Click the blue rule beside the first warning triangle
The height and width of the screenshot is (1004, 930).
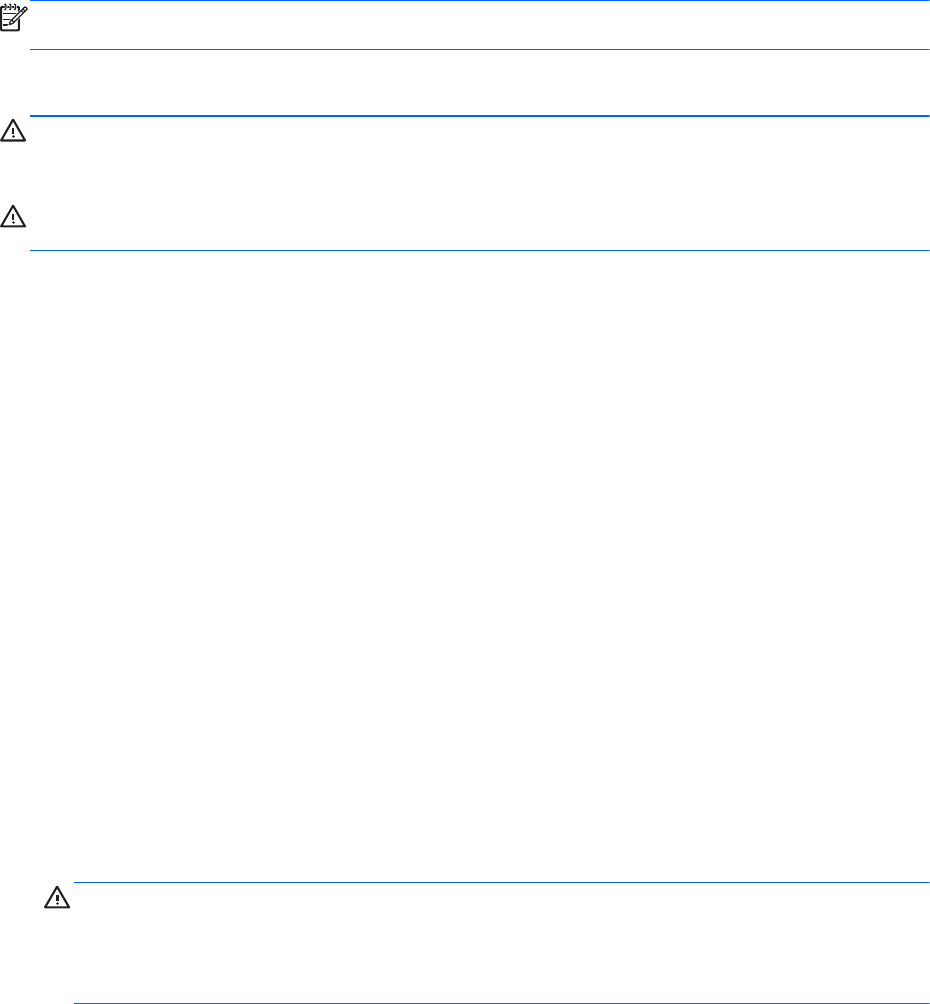[x=478, y=117]
